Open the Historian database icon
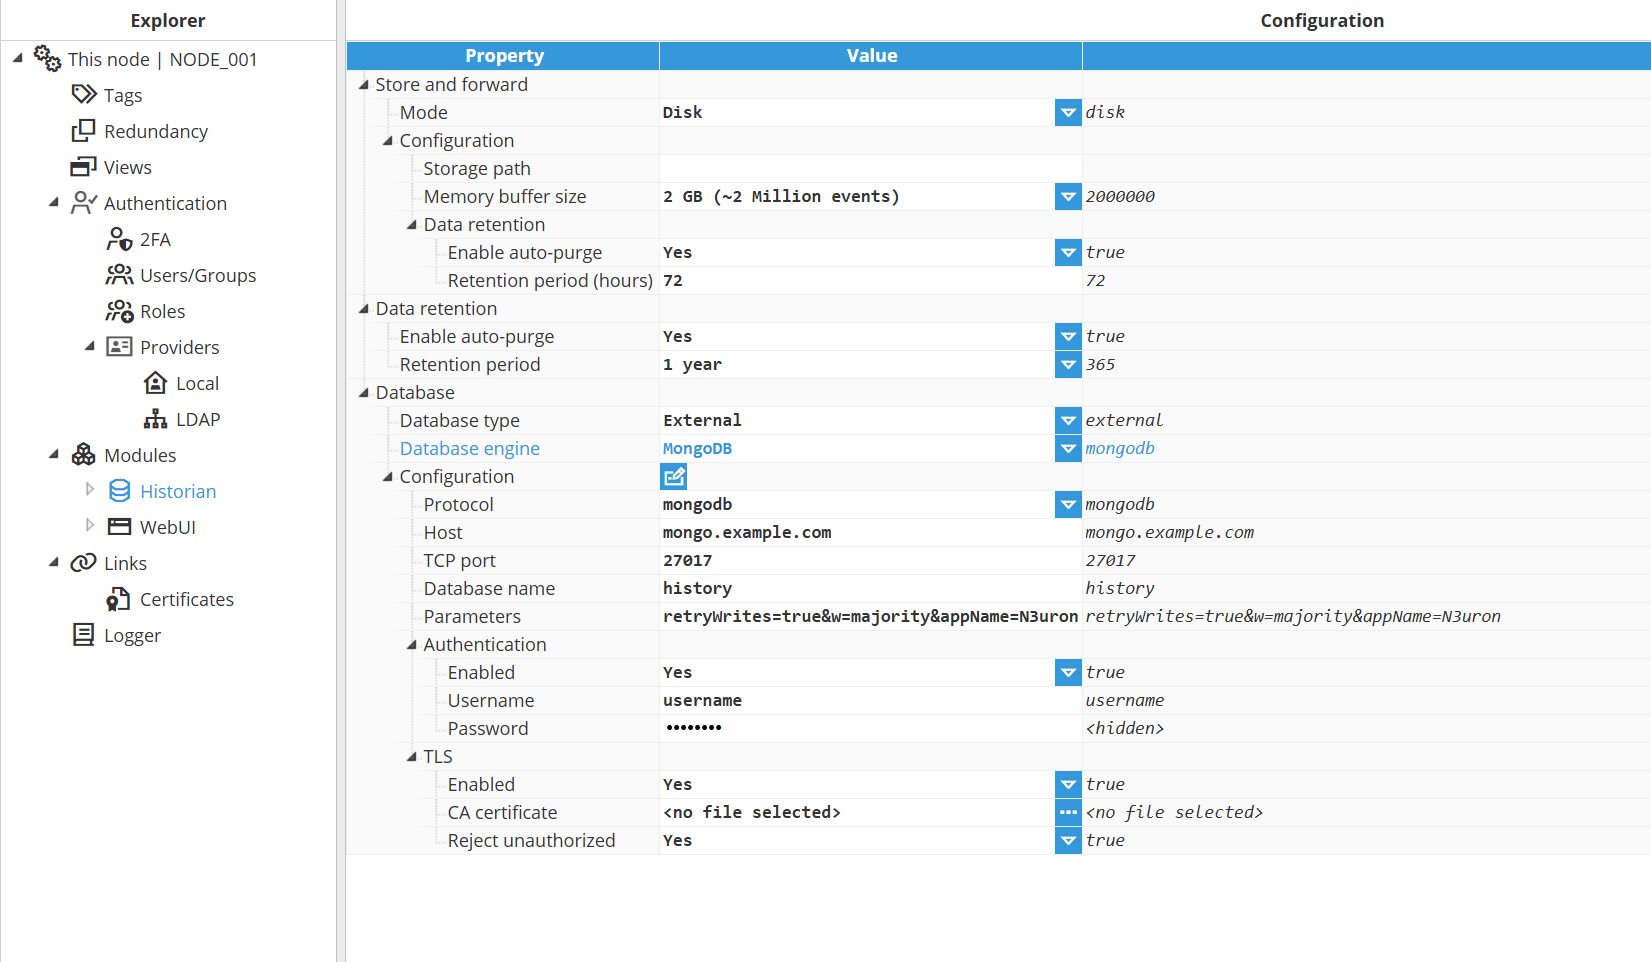The height and width of the screenshot is (962, 1651). (x=120, y=491)
